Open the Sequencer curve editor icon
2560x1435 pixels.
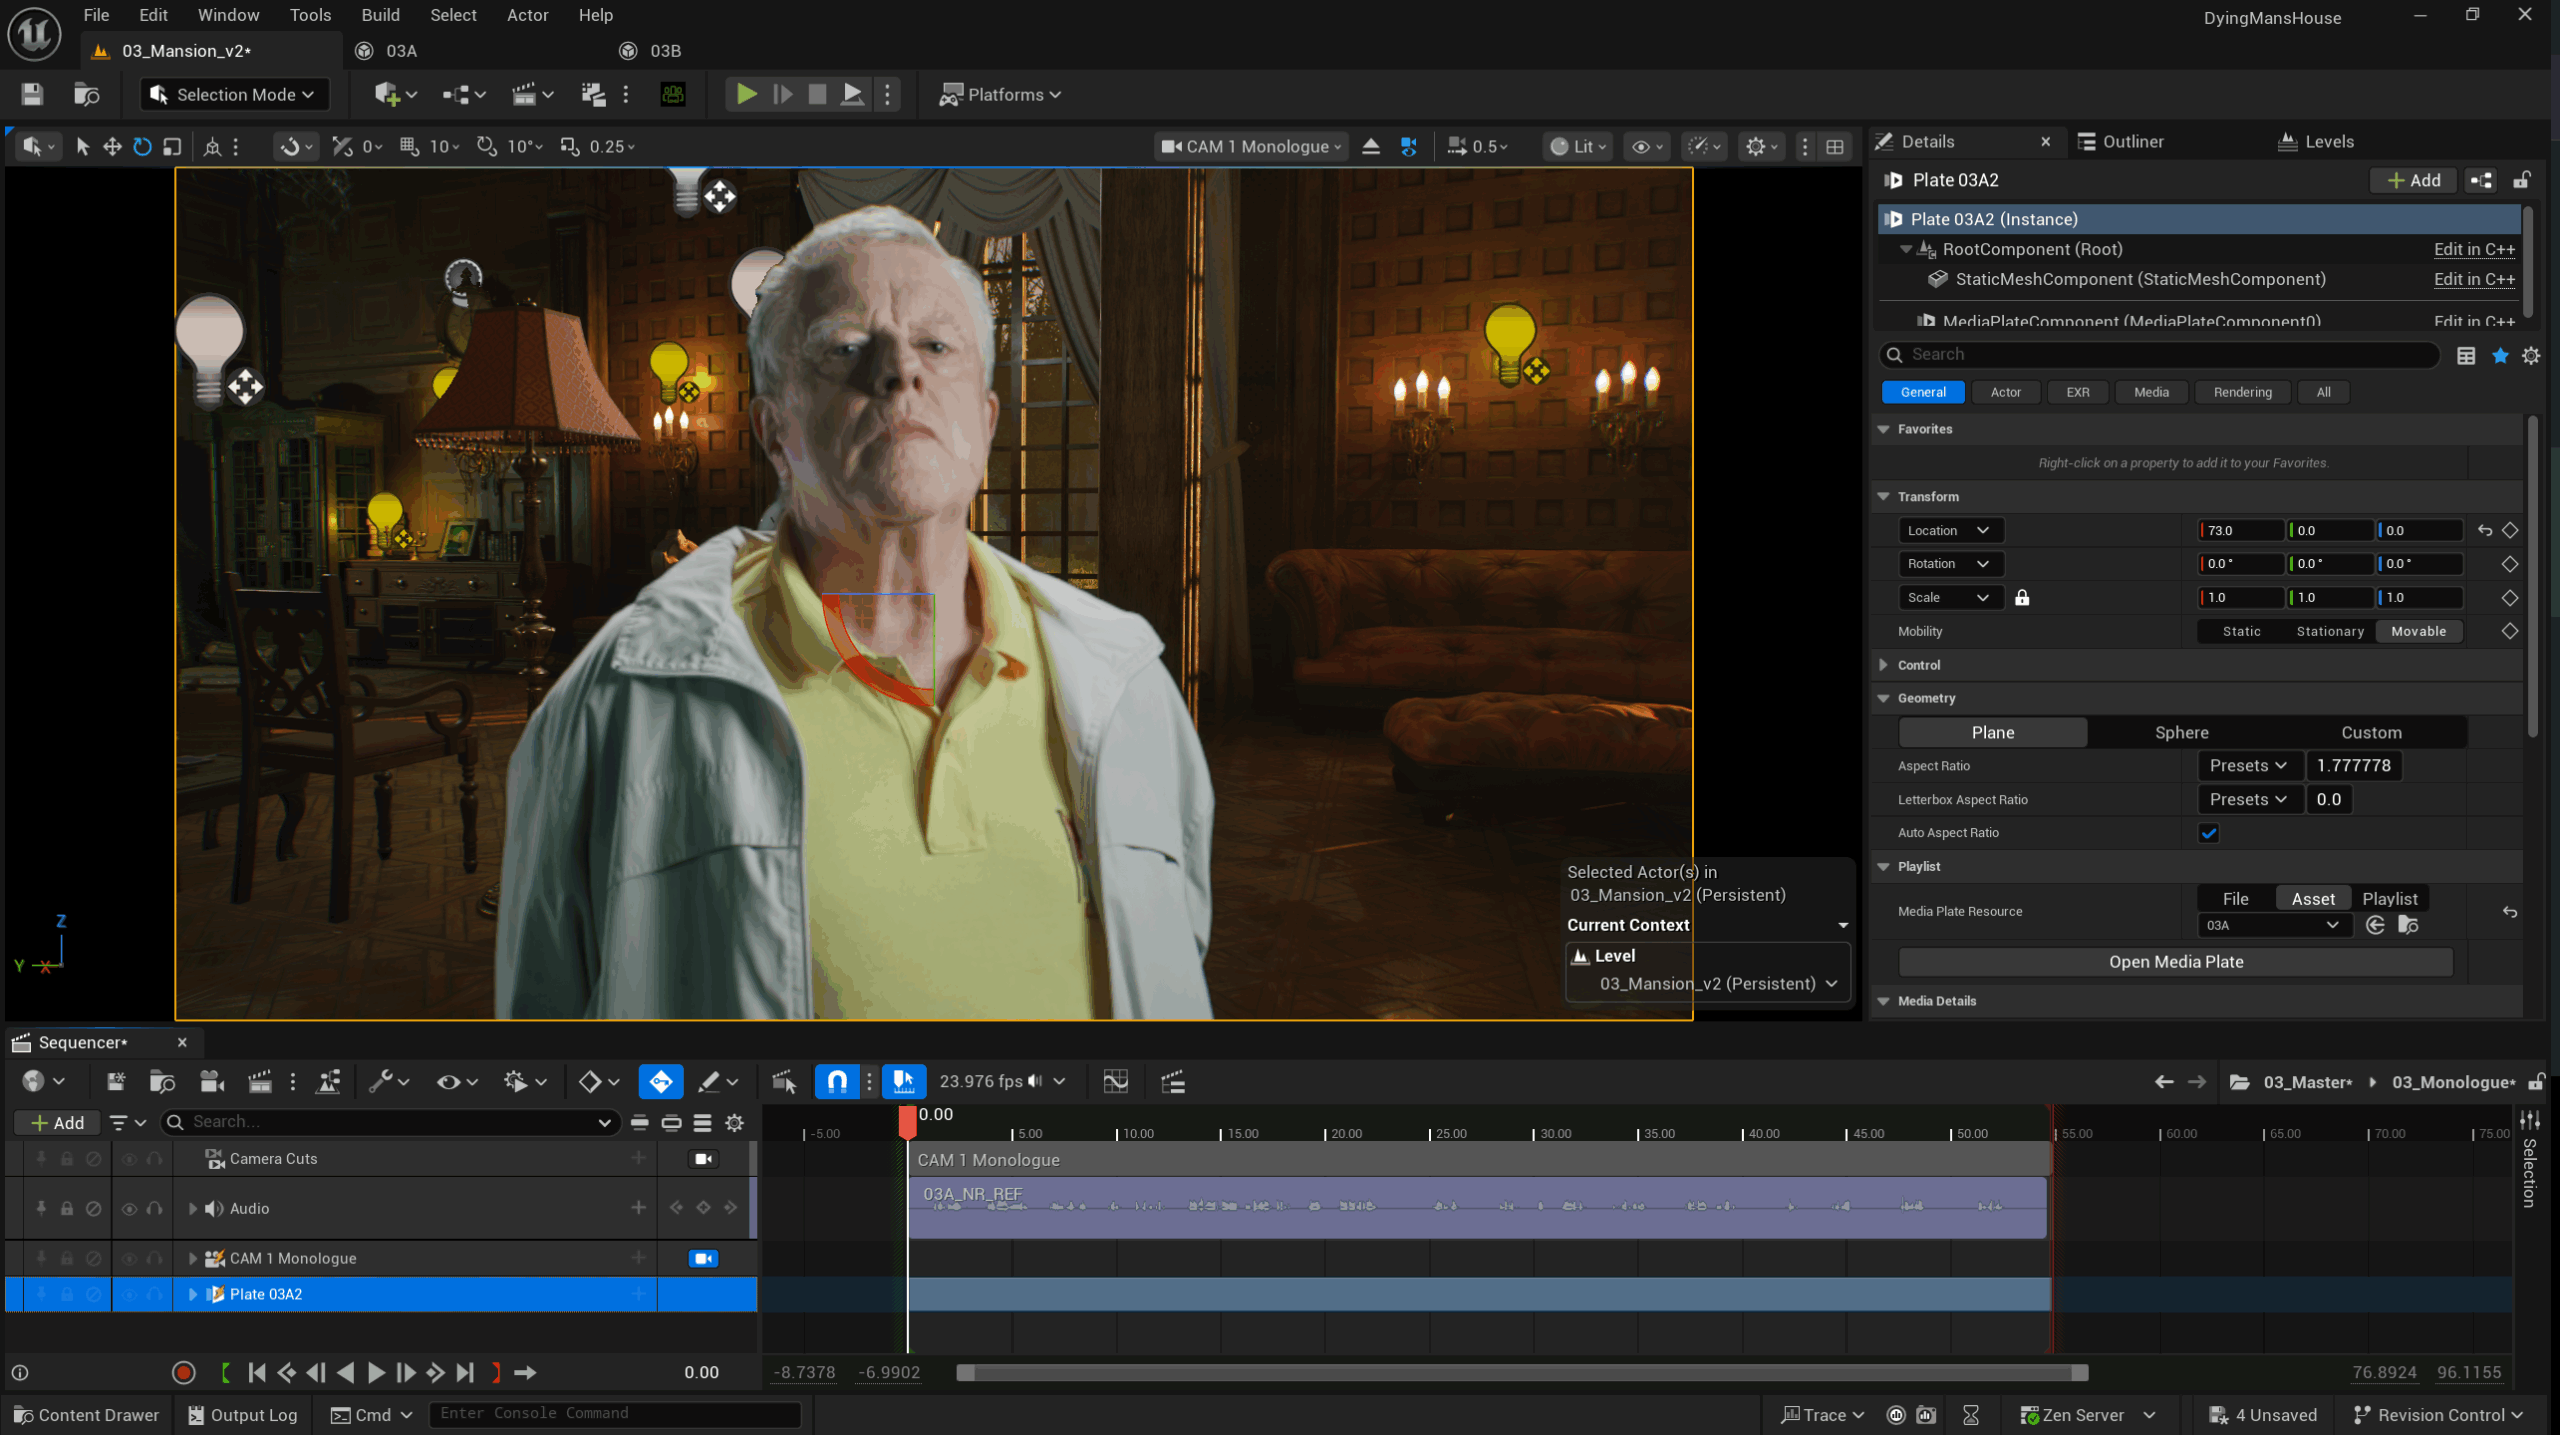tap(1115, 1081)
